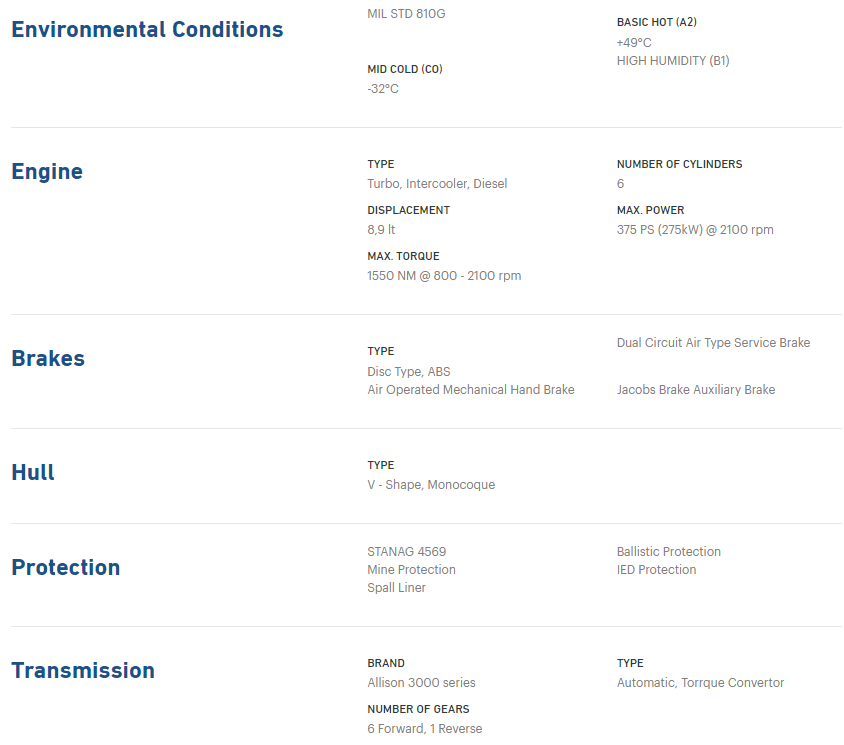Select the Transmission section title
The image size is (844, 745).
[x=83, y=671]
